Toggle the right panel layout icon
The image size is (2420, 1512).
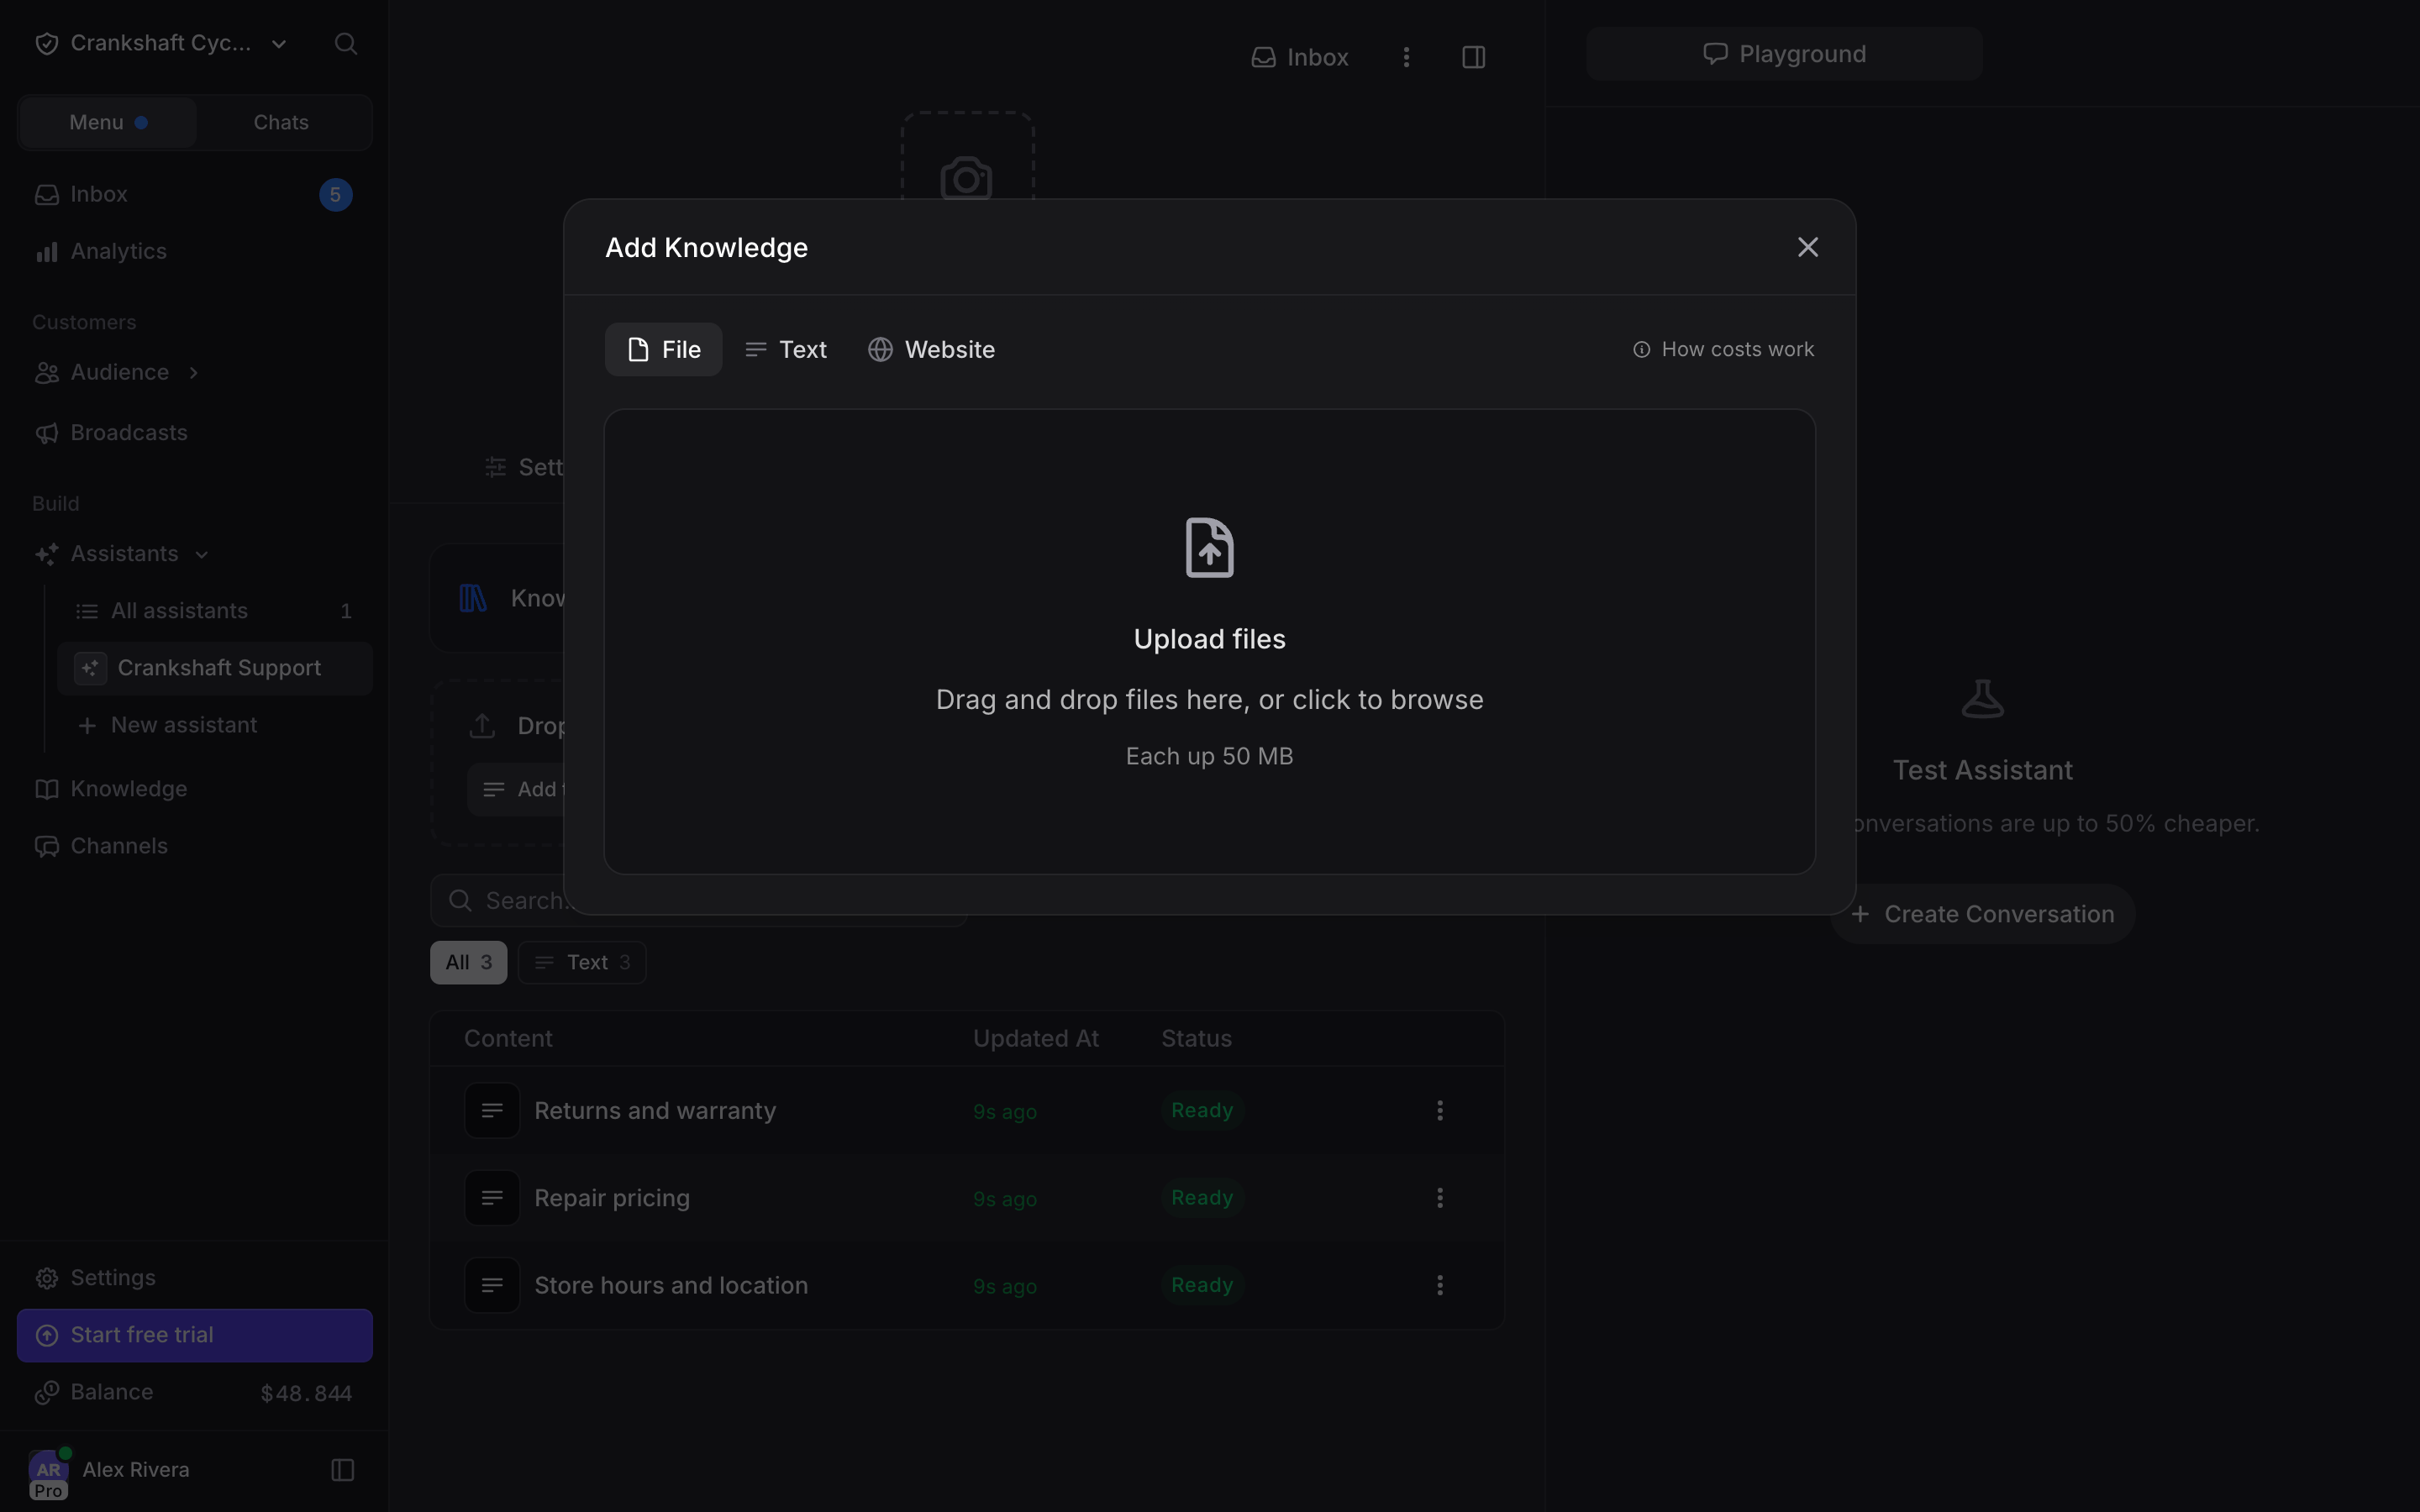tap(1473, 57)
